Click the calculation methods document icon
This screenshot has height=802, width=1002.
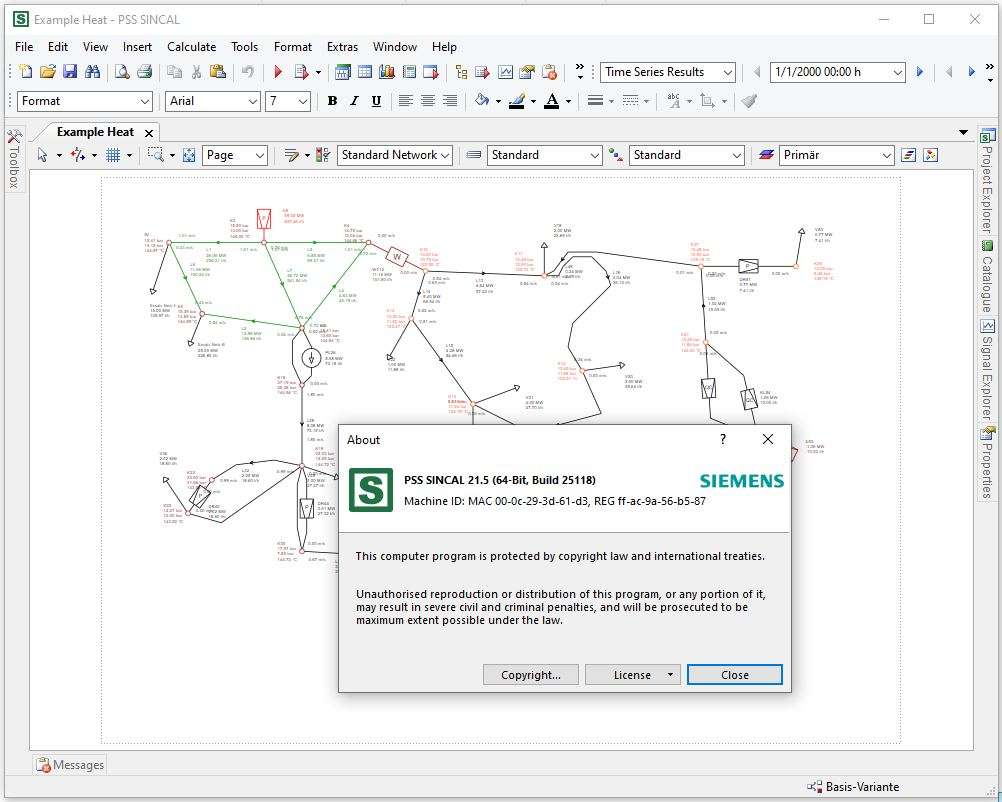click(x=301, y=72)
